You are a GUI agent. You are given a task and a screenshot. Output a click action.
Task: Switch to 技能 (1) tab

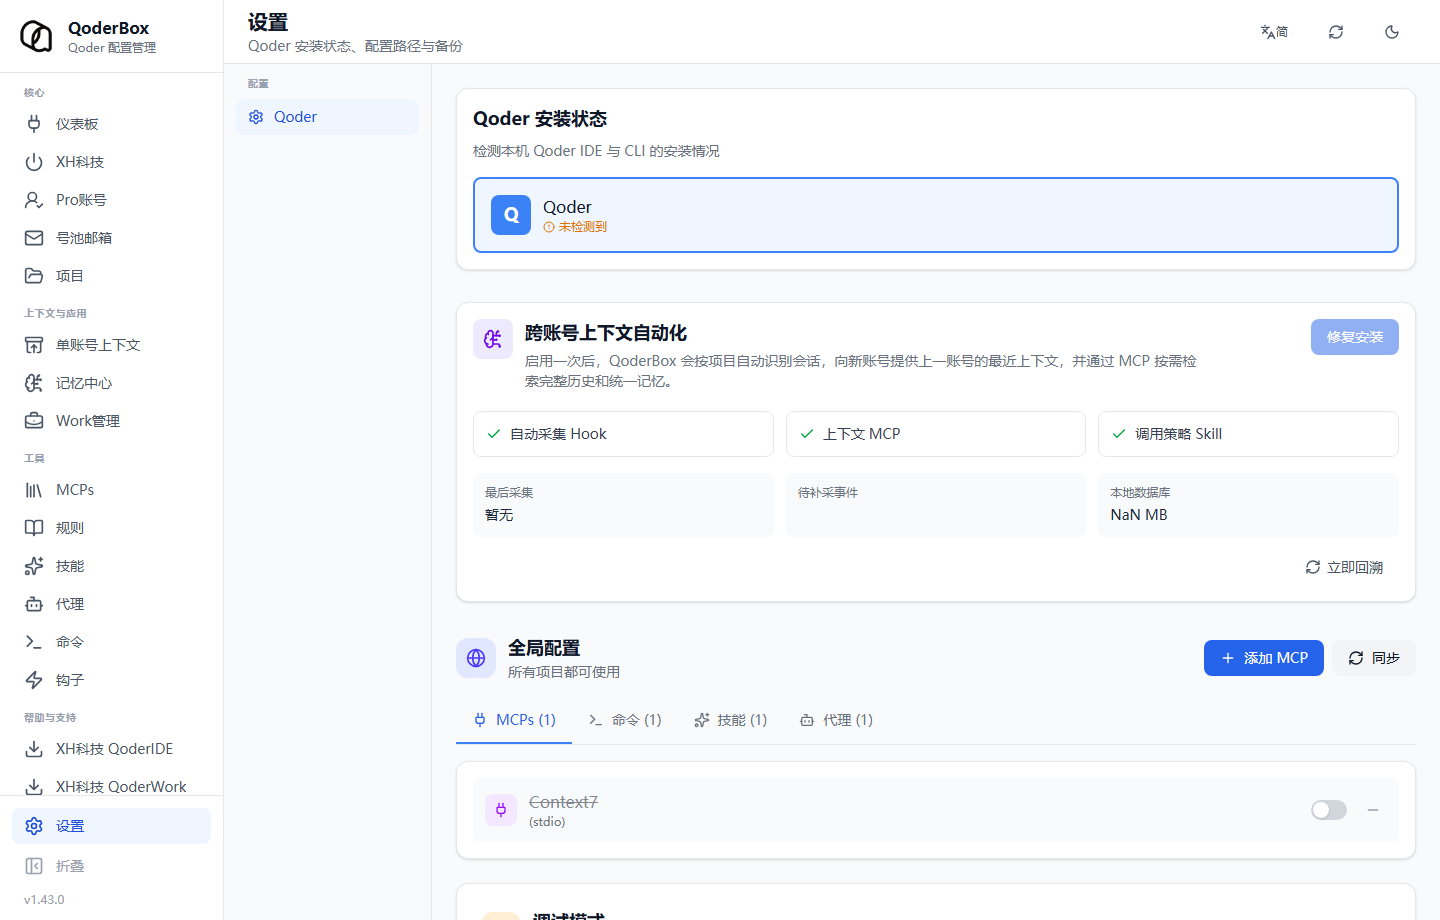click(730, 720)
